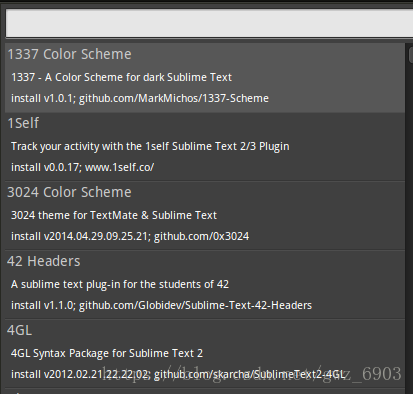413x394 pixels.
Task: Click install v0.0.17 www.1self.co line
Action: (82, 167)
